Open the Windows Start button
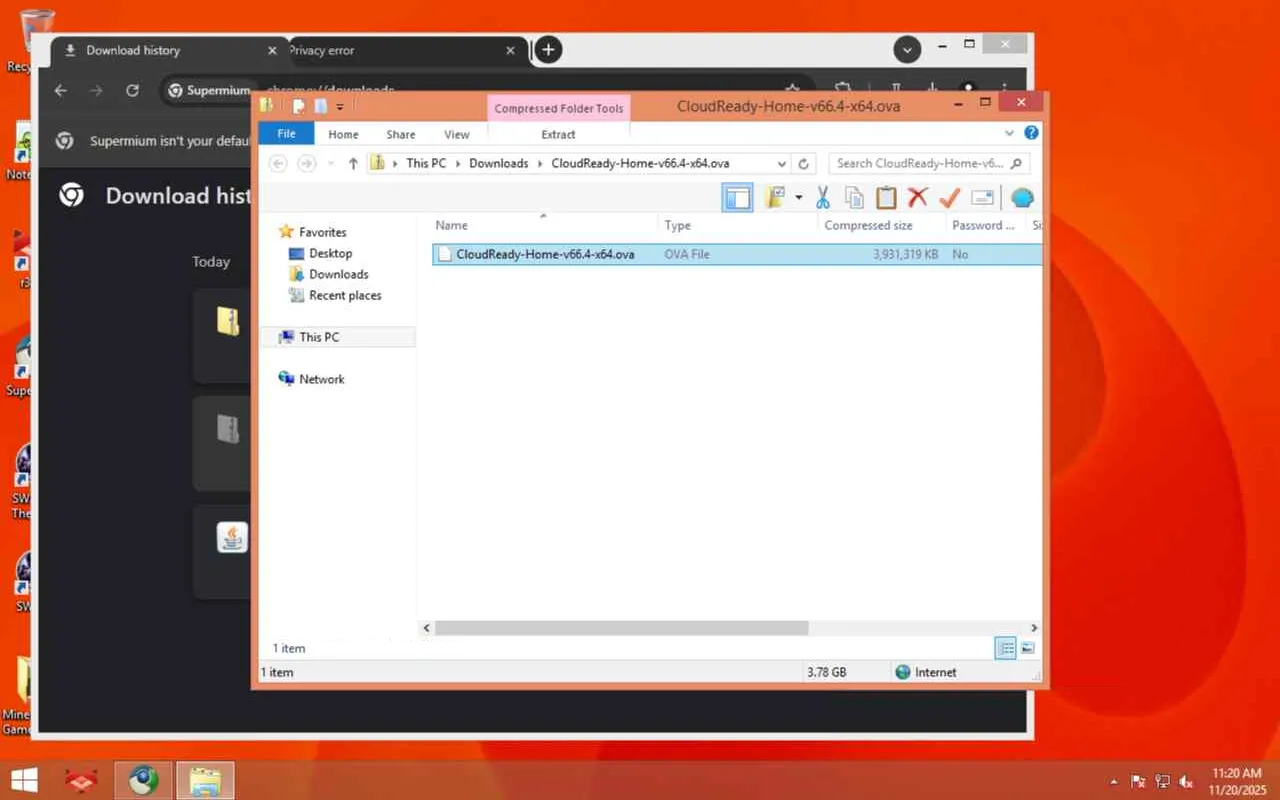 [25, 780]
